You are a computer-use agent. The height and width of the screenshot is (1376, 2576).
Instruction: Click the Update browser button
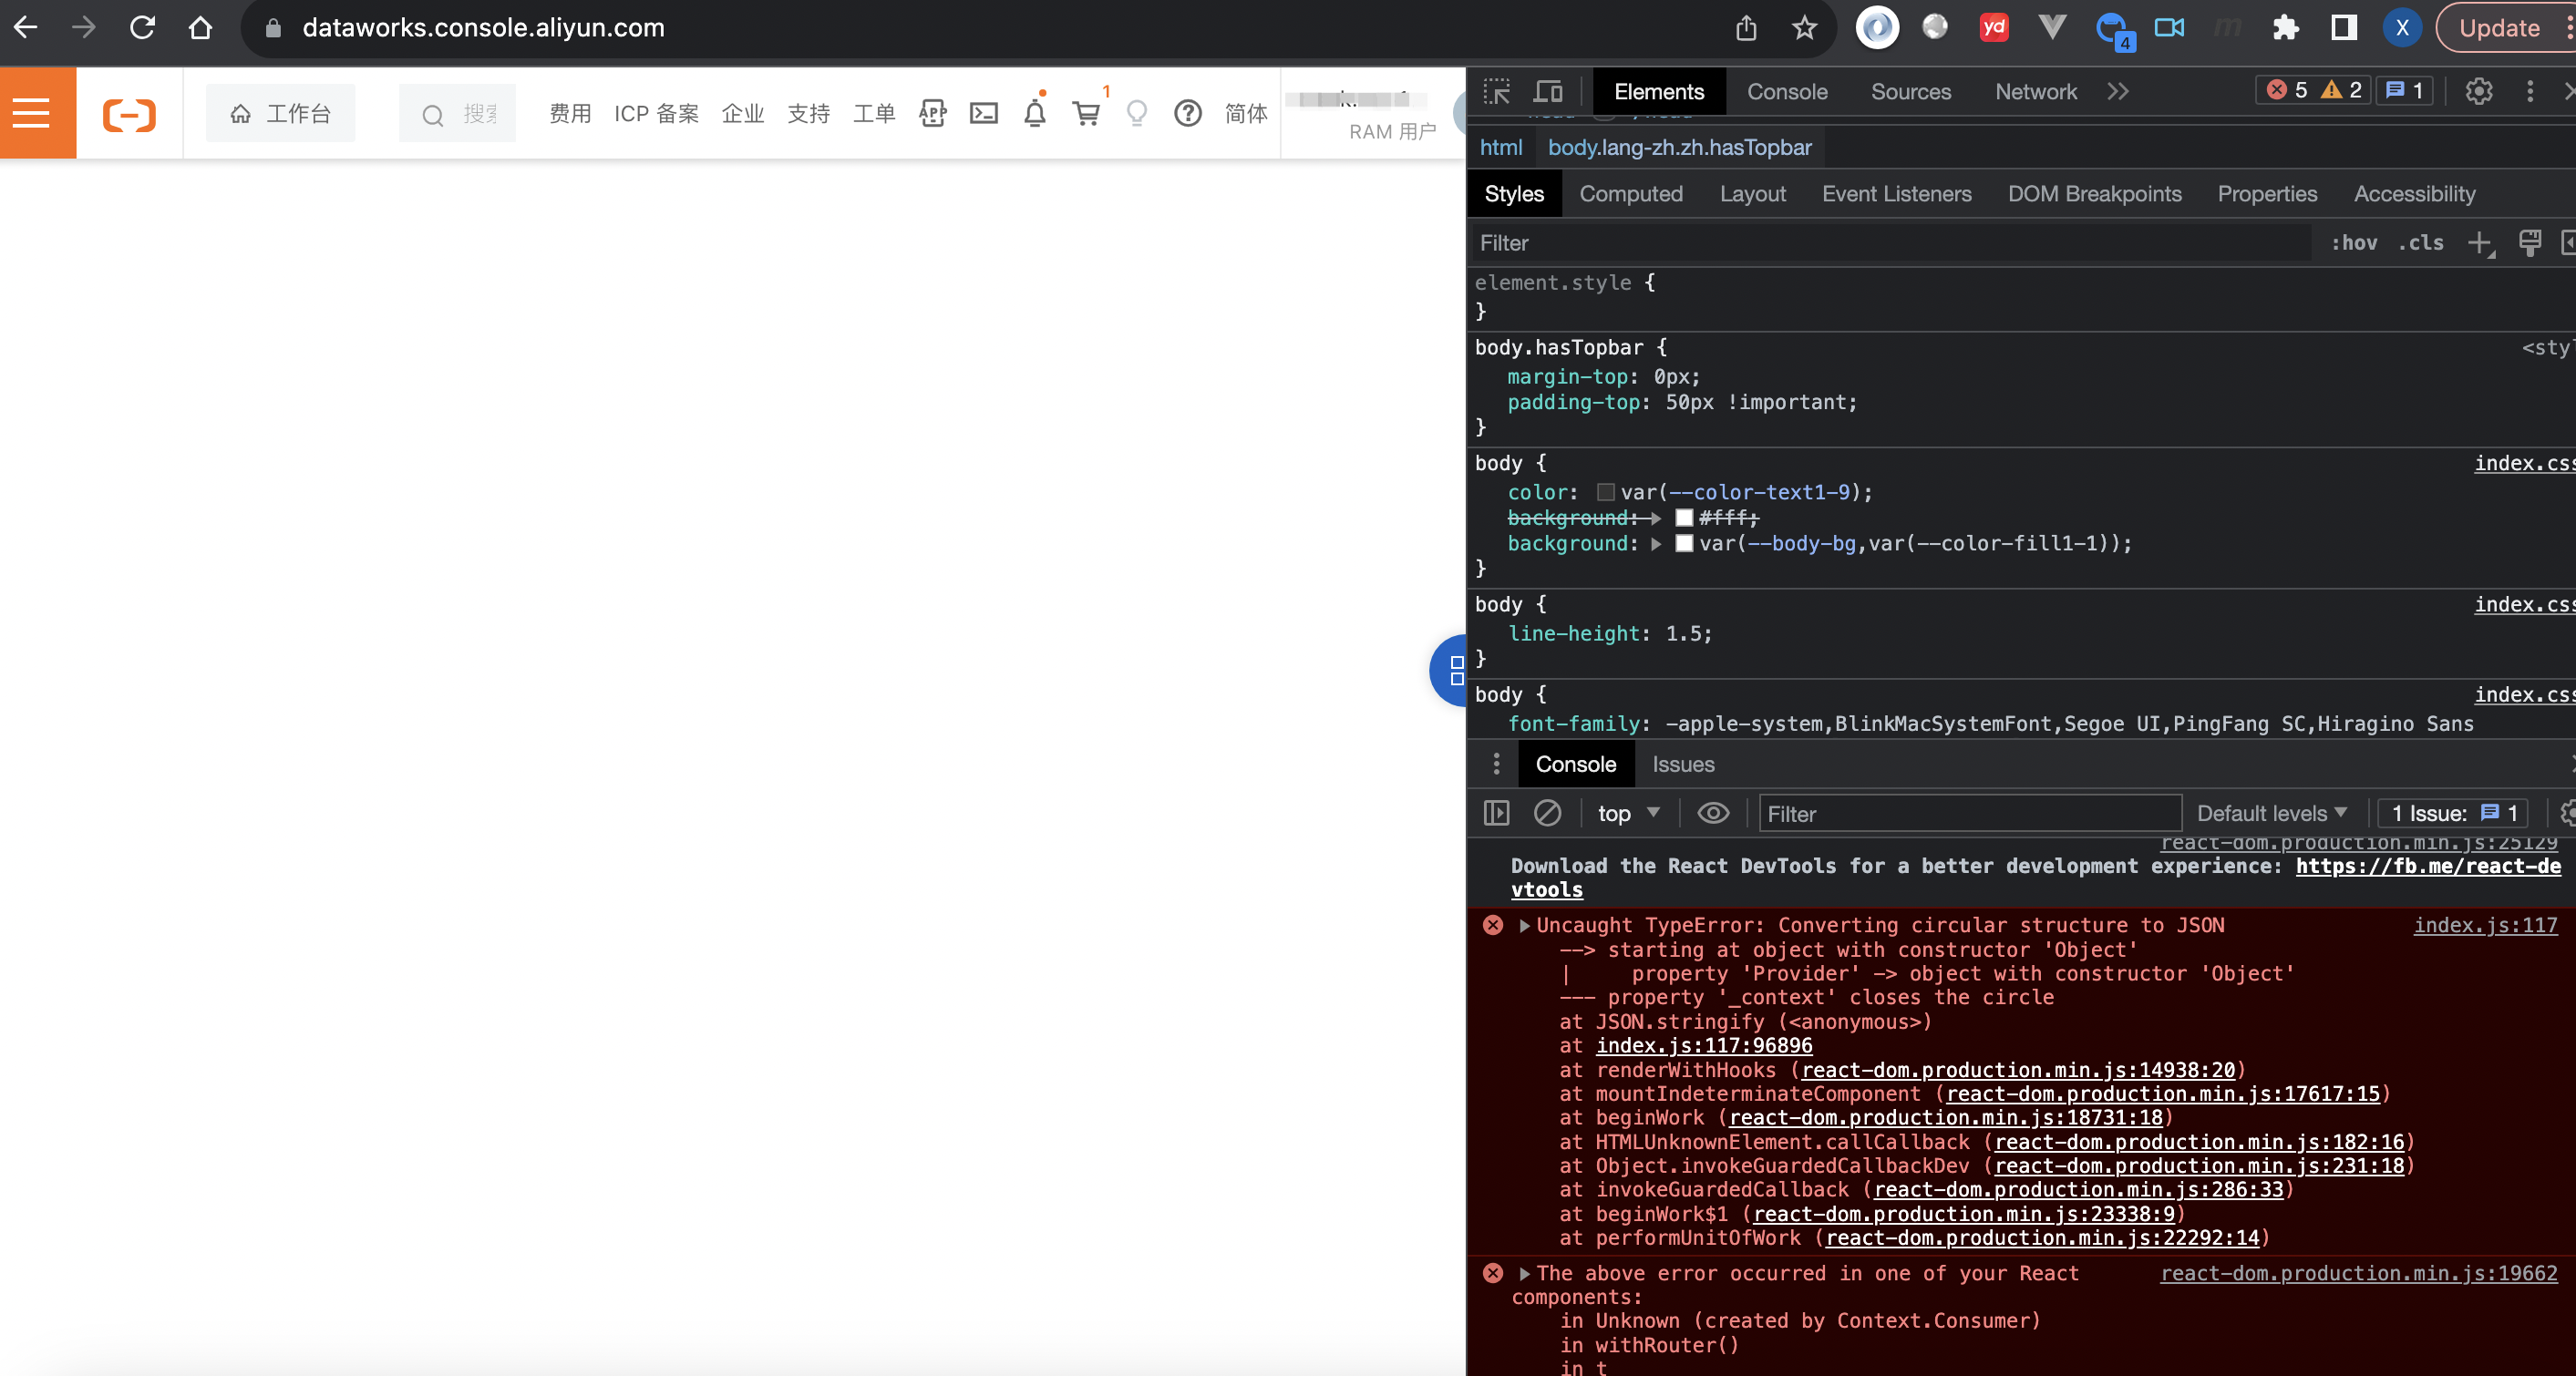[2499, 28]
